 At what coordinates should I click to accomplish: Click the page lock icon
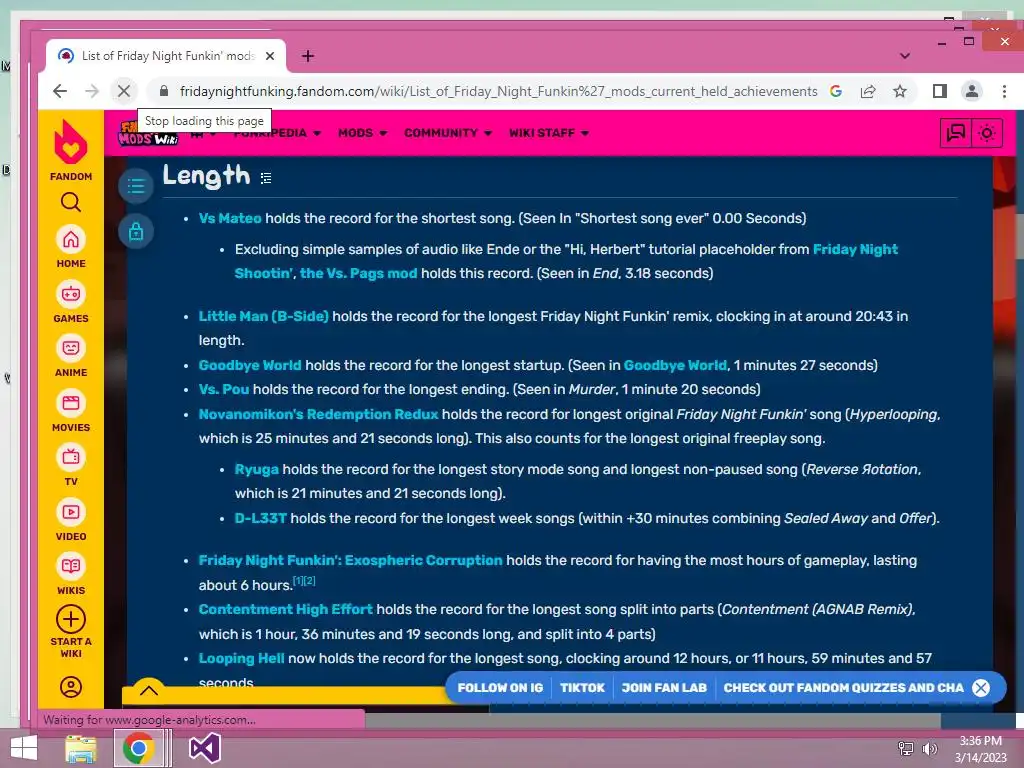tap(136, 231)
